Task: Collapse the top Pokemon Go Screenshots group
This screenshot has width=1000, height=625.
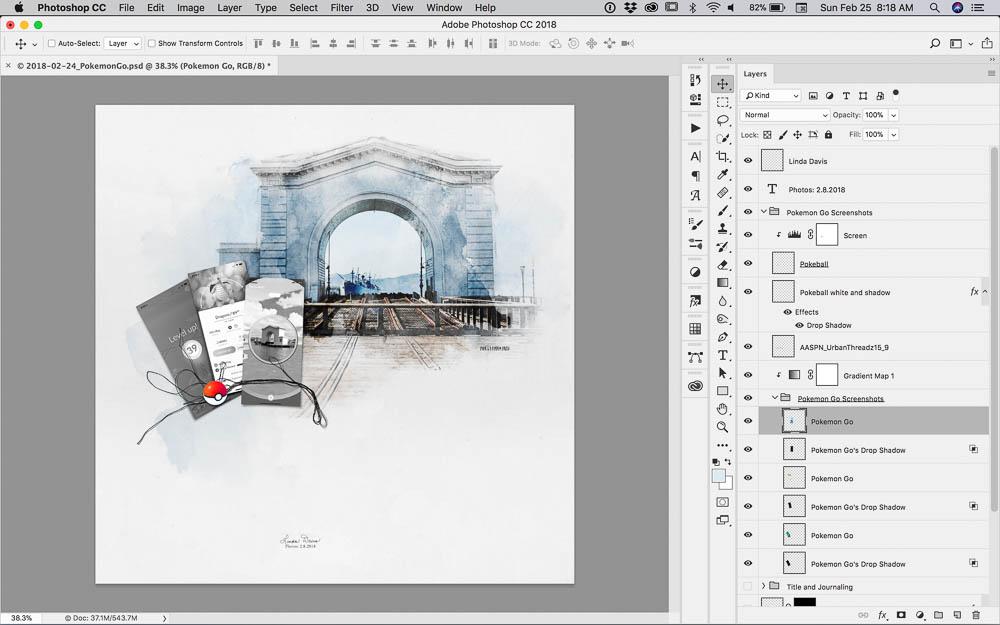Action: (x=763, y=211)
